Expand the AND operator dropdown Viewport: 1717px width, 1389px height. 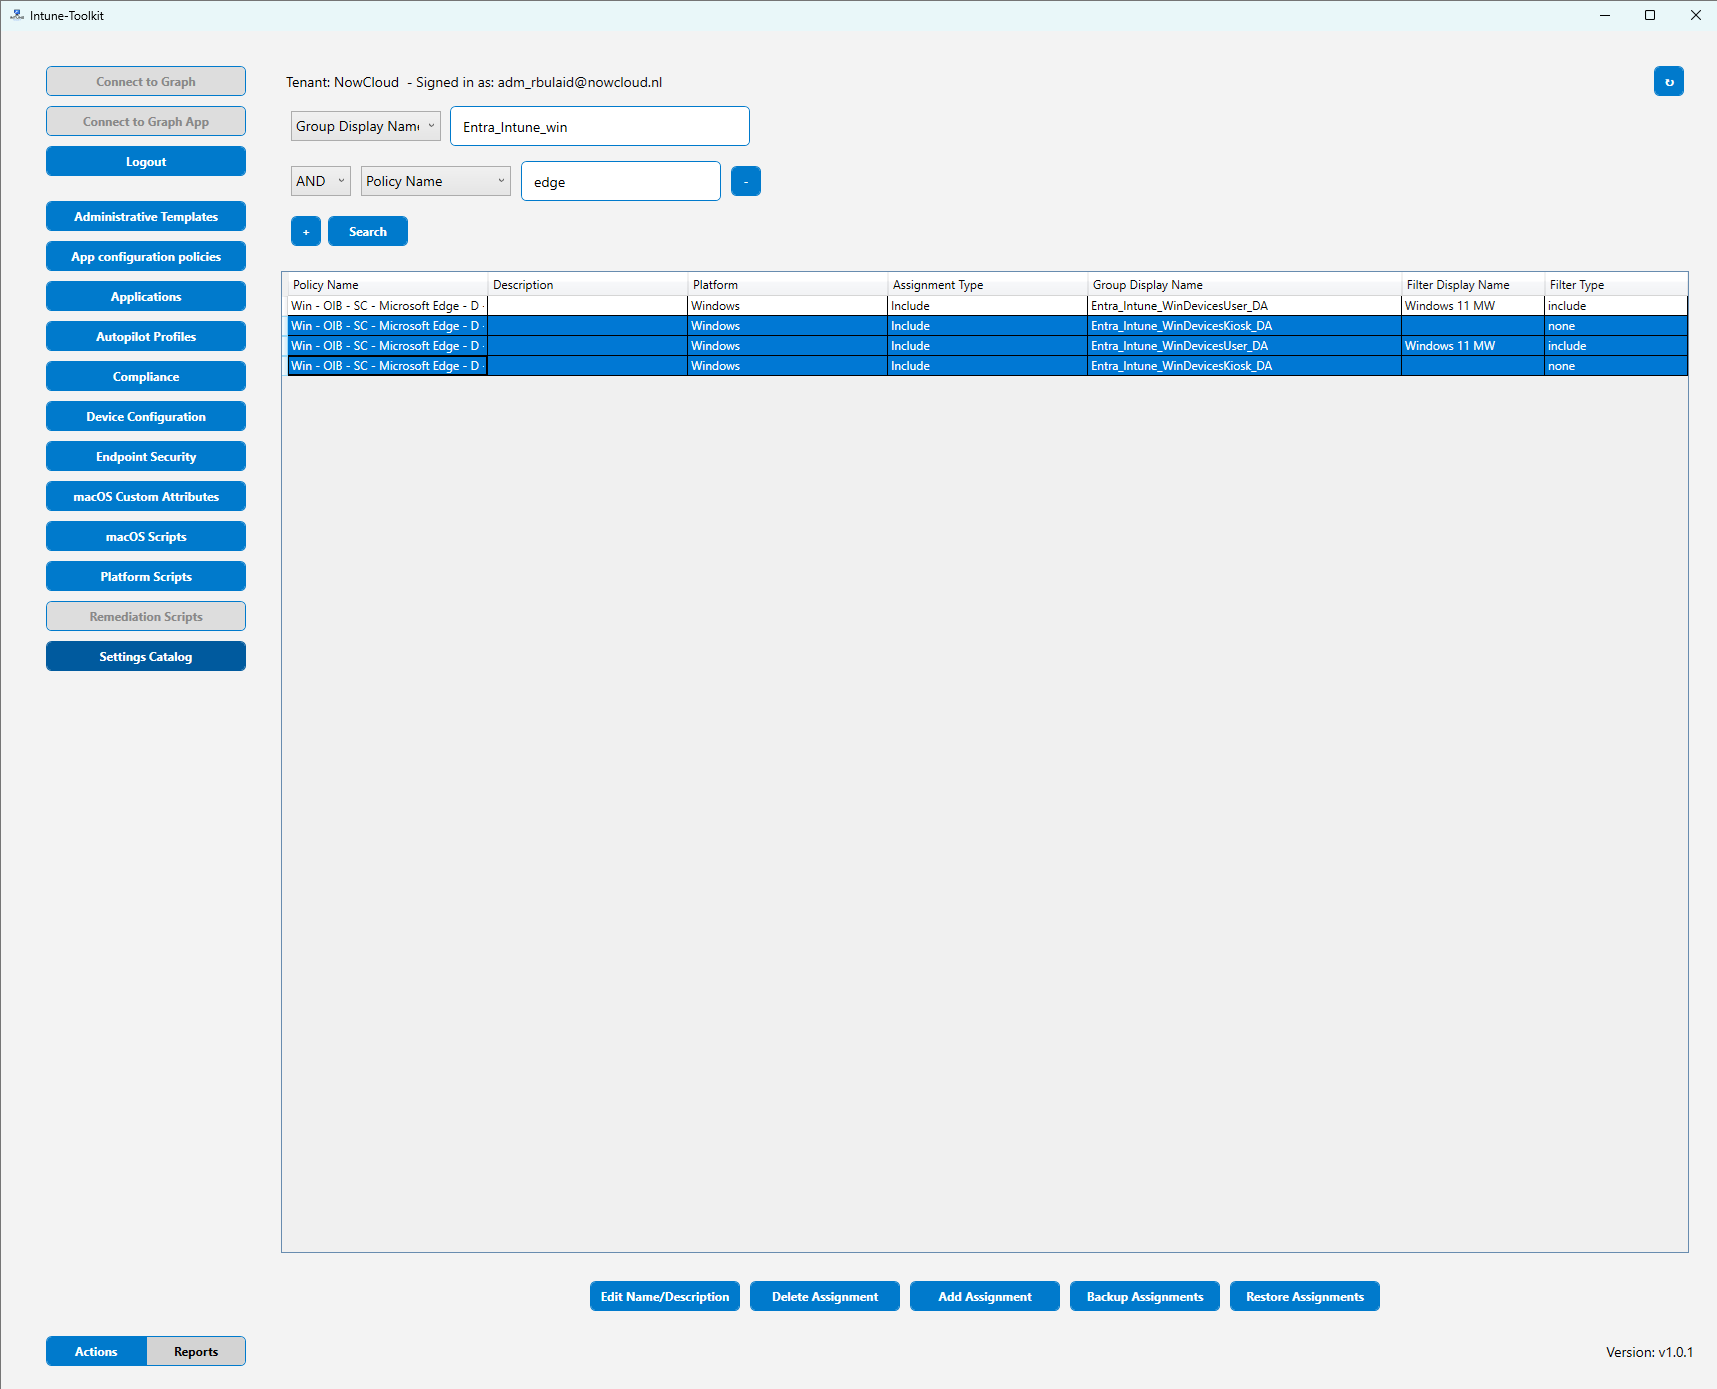[x=320, y=181]
